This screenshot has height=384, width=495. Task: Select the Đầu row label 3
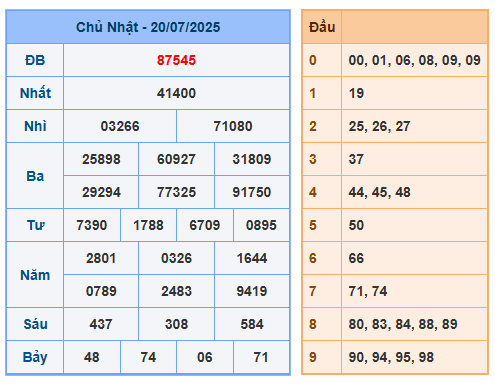[x=313, y=159]
